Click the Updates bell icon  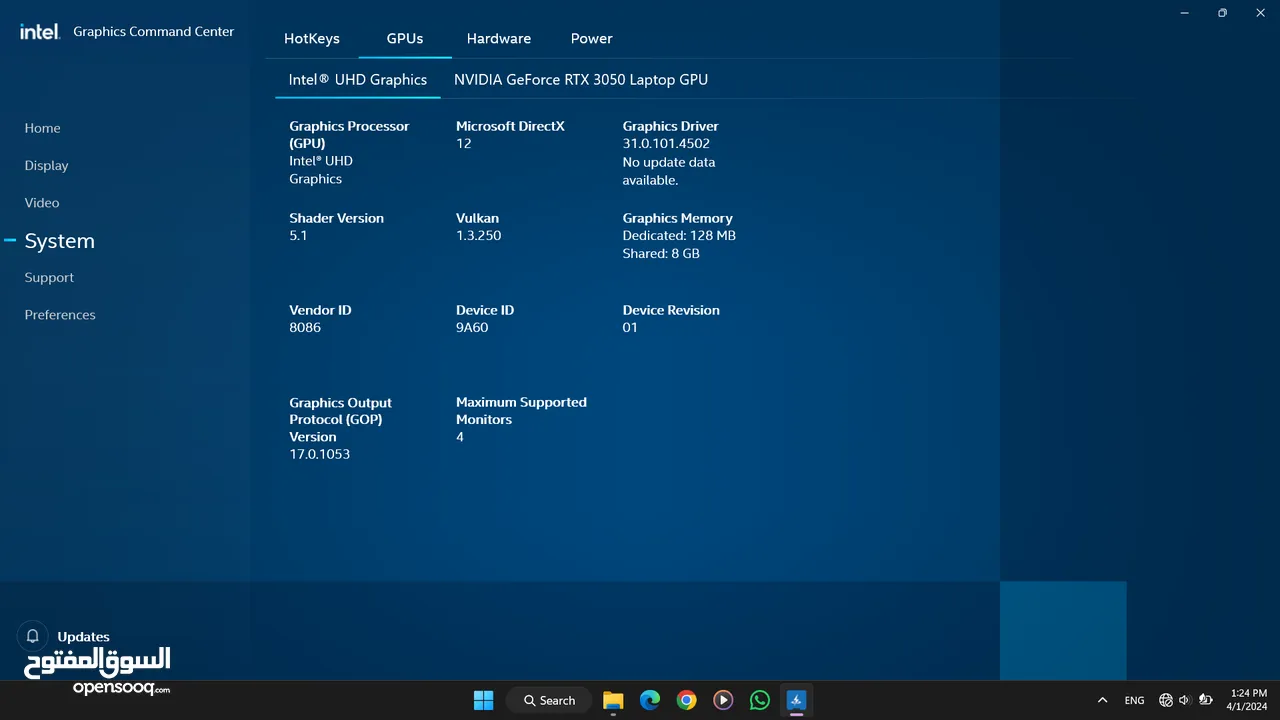pos(33,636)
